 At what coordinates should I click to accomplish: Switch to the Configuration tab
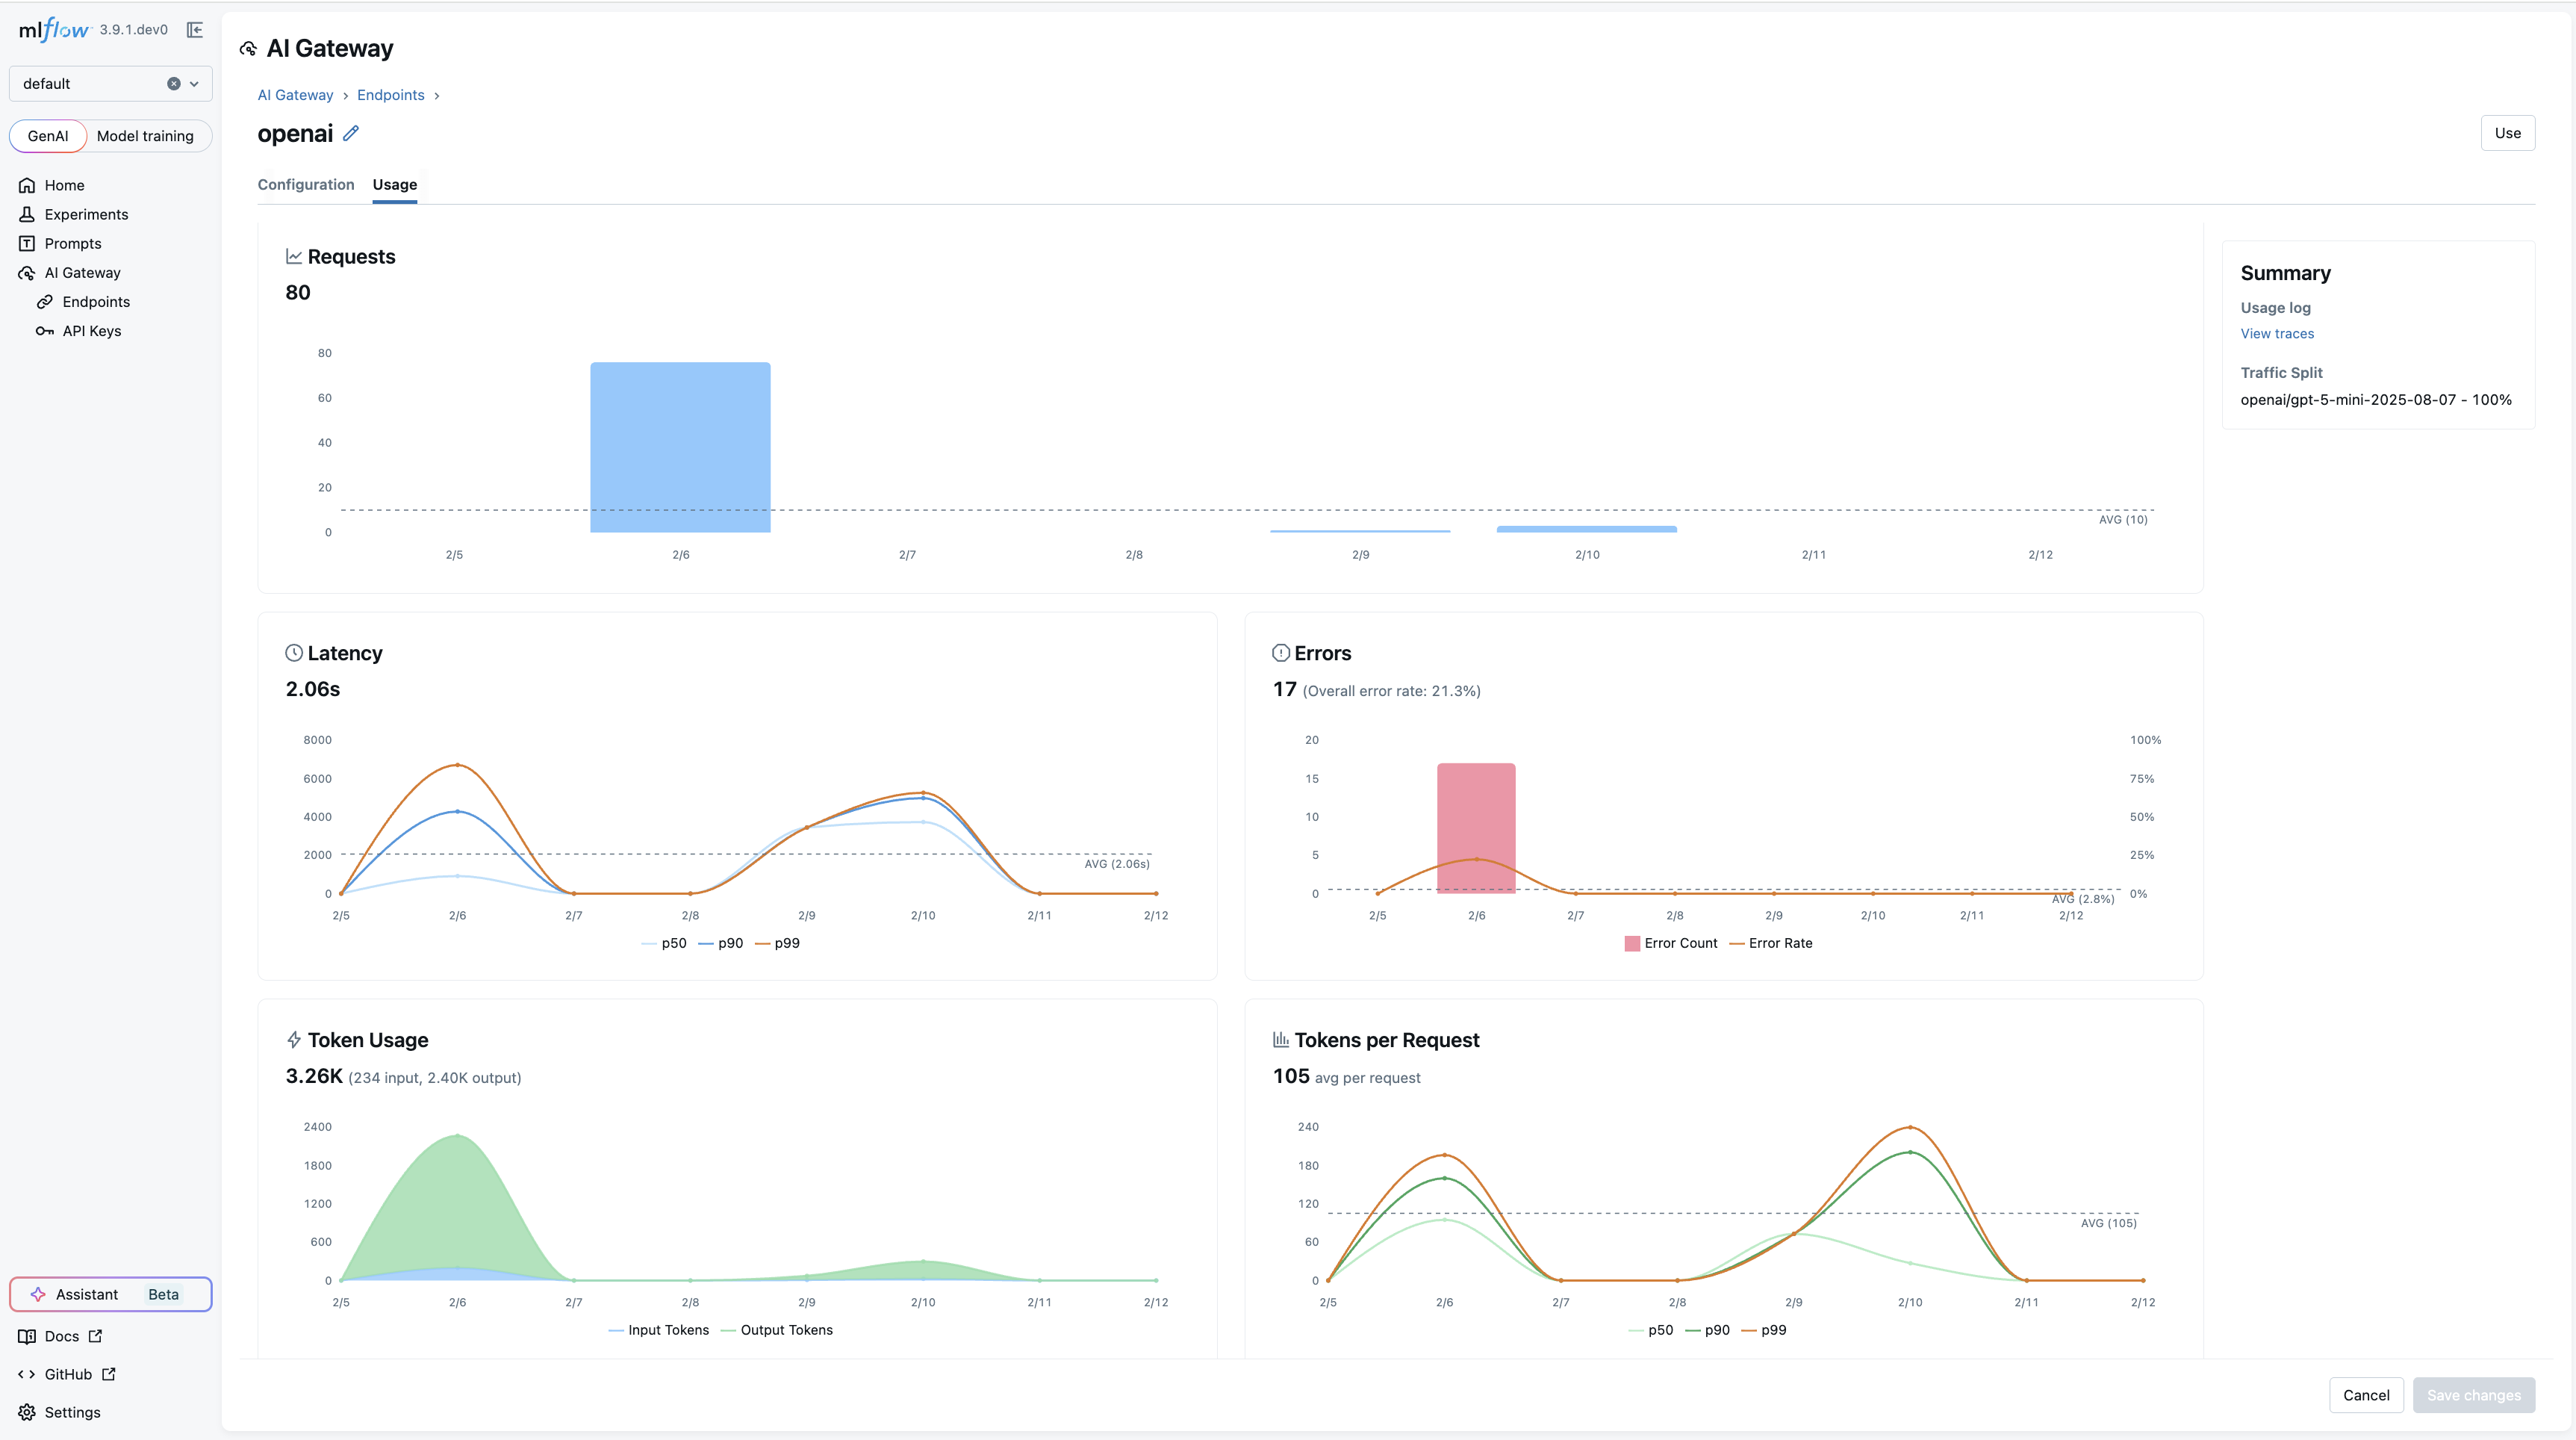[305, 184]
